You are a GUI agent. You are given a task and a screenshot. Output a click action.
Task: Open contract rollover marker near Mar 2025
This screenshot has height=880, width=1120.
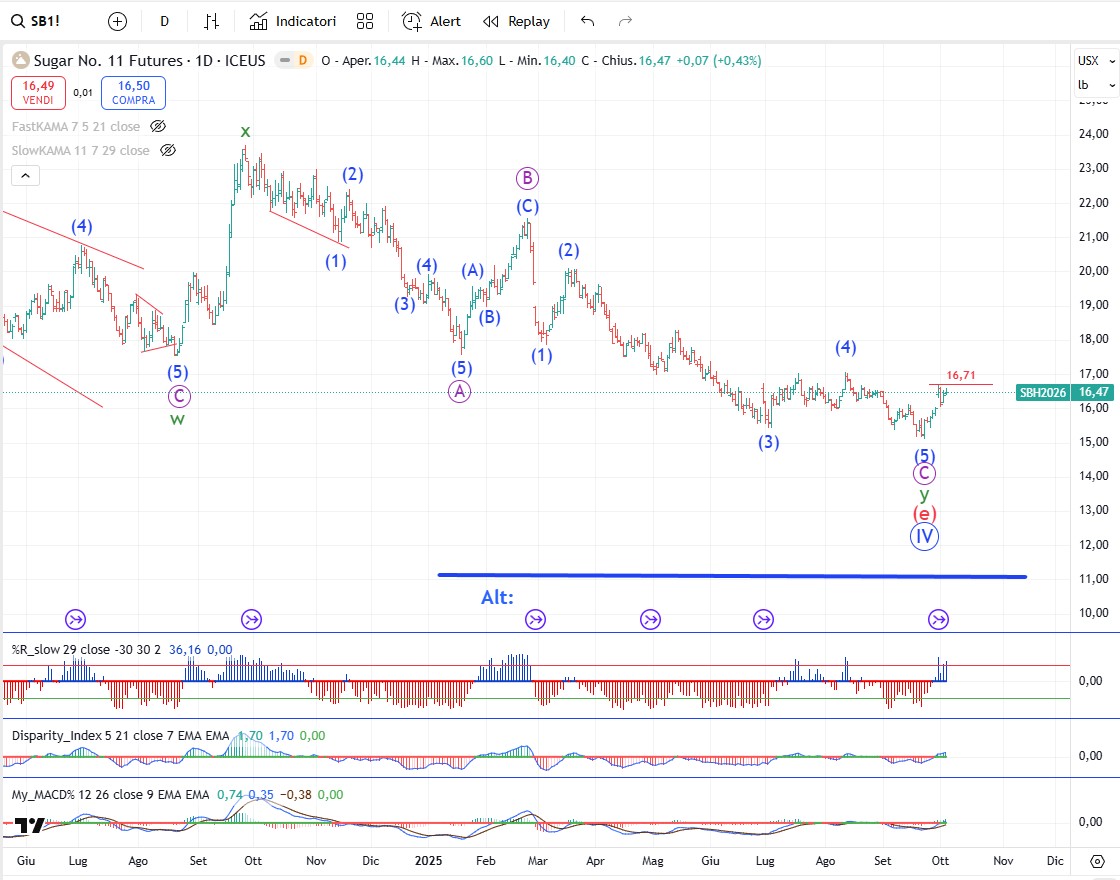pos(536,619)
